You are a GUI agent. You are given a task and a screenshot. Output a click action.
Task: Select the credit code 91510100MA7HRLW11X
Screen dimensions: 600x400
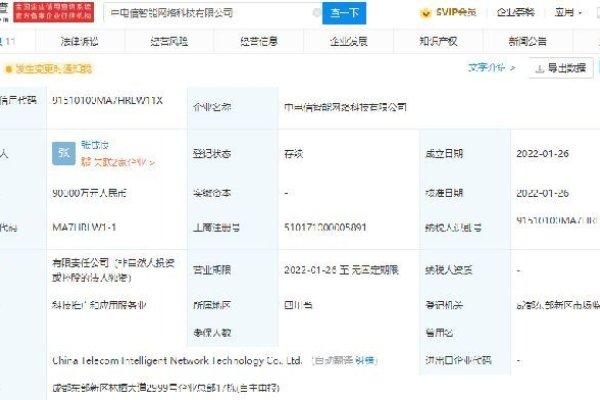point(108,101)
